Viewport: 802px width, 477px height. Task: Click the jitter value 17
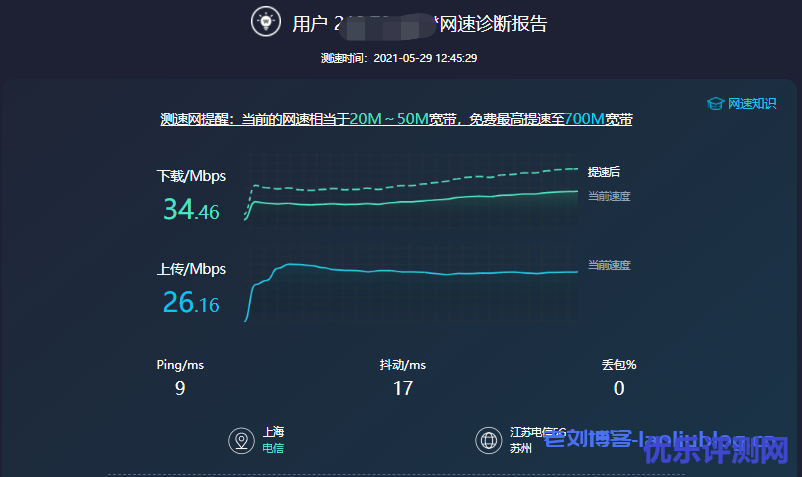[403, 389]
